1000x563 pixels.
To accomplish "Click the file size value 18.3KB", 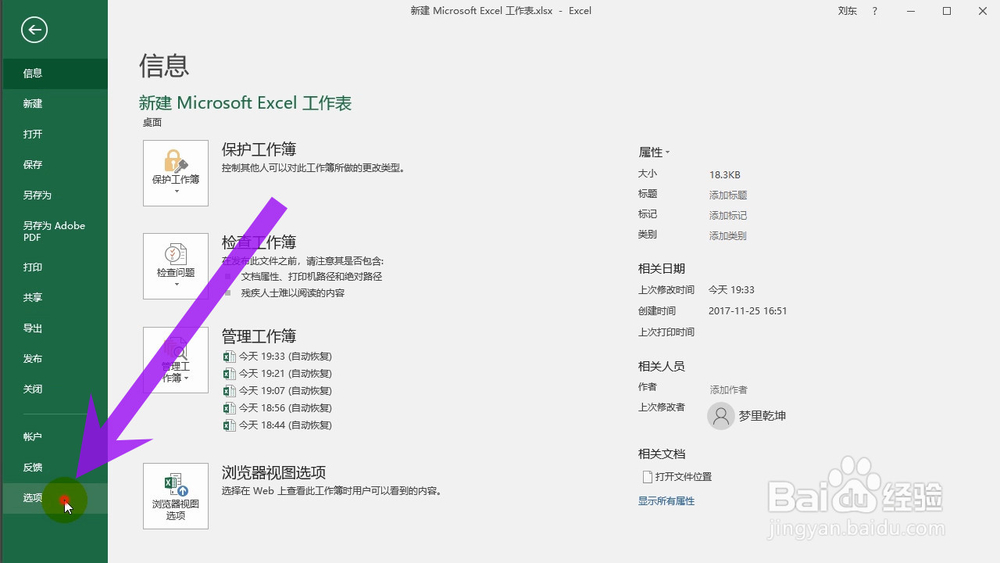I will click(724, 175).
